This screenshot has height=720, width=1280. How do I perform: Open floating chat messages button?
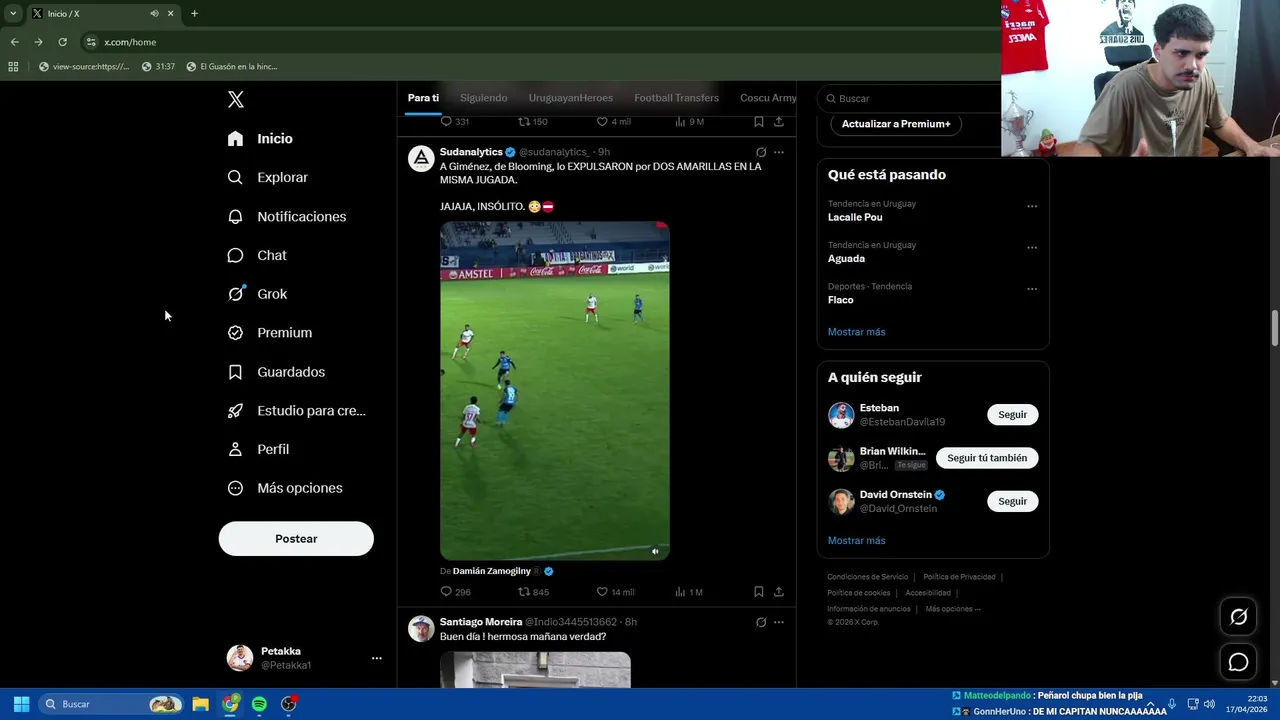[1238, 662]
